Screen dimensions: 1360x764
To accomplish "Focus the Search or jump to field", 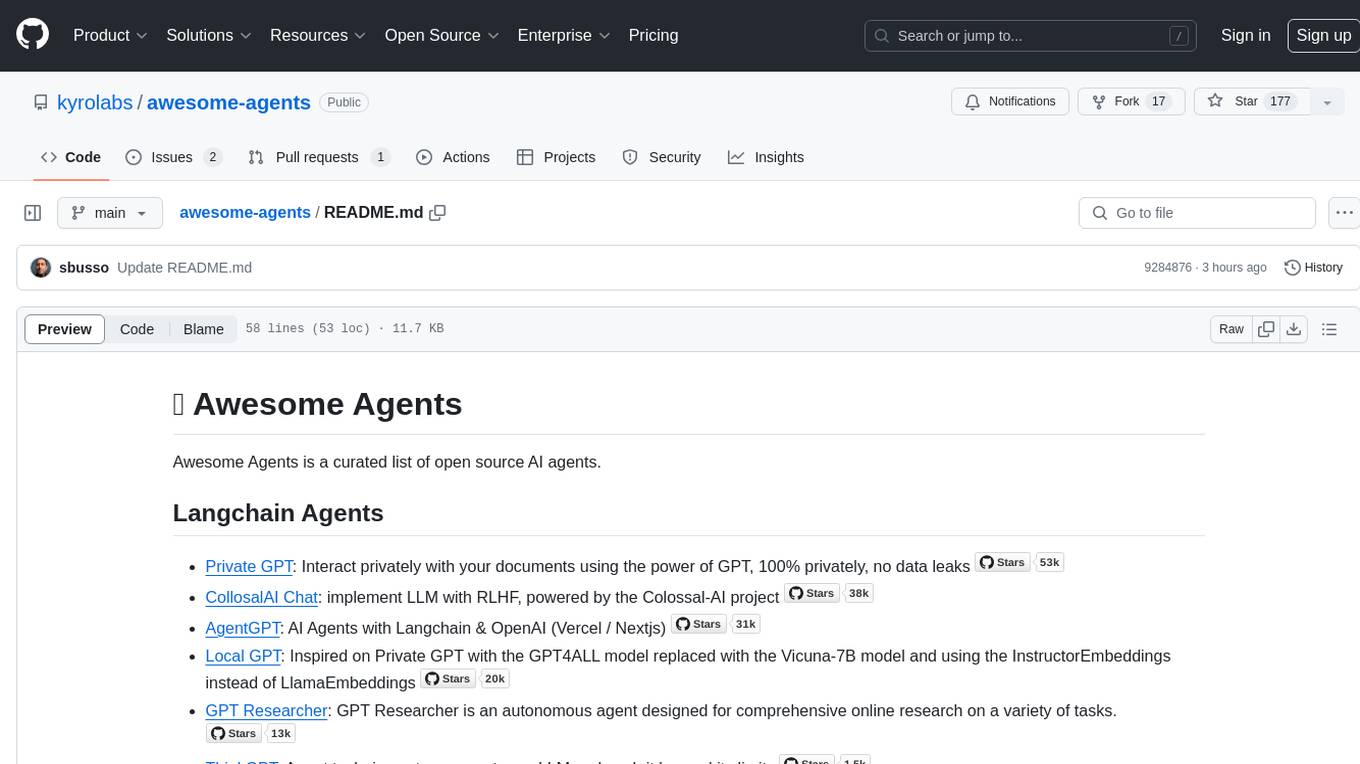I will [1031, 36].
